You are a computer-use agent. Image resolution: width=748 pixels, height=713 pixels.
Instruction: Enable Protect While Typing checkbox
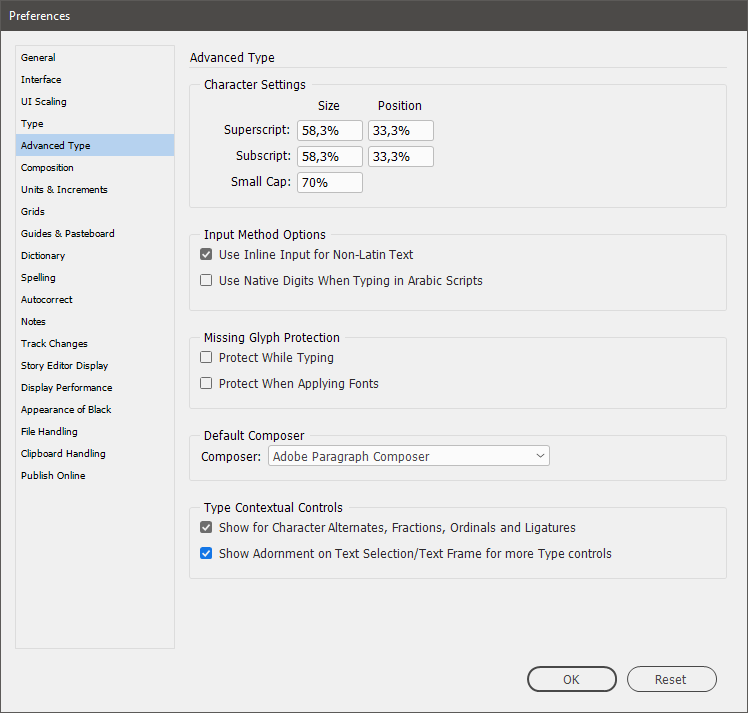click(x=207, y=358)
